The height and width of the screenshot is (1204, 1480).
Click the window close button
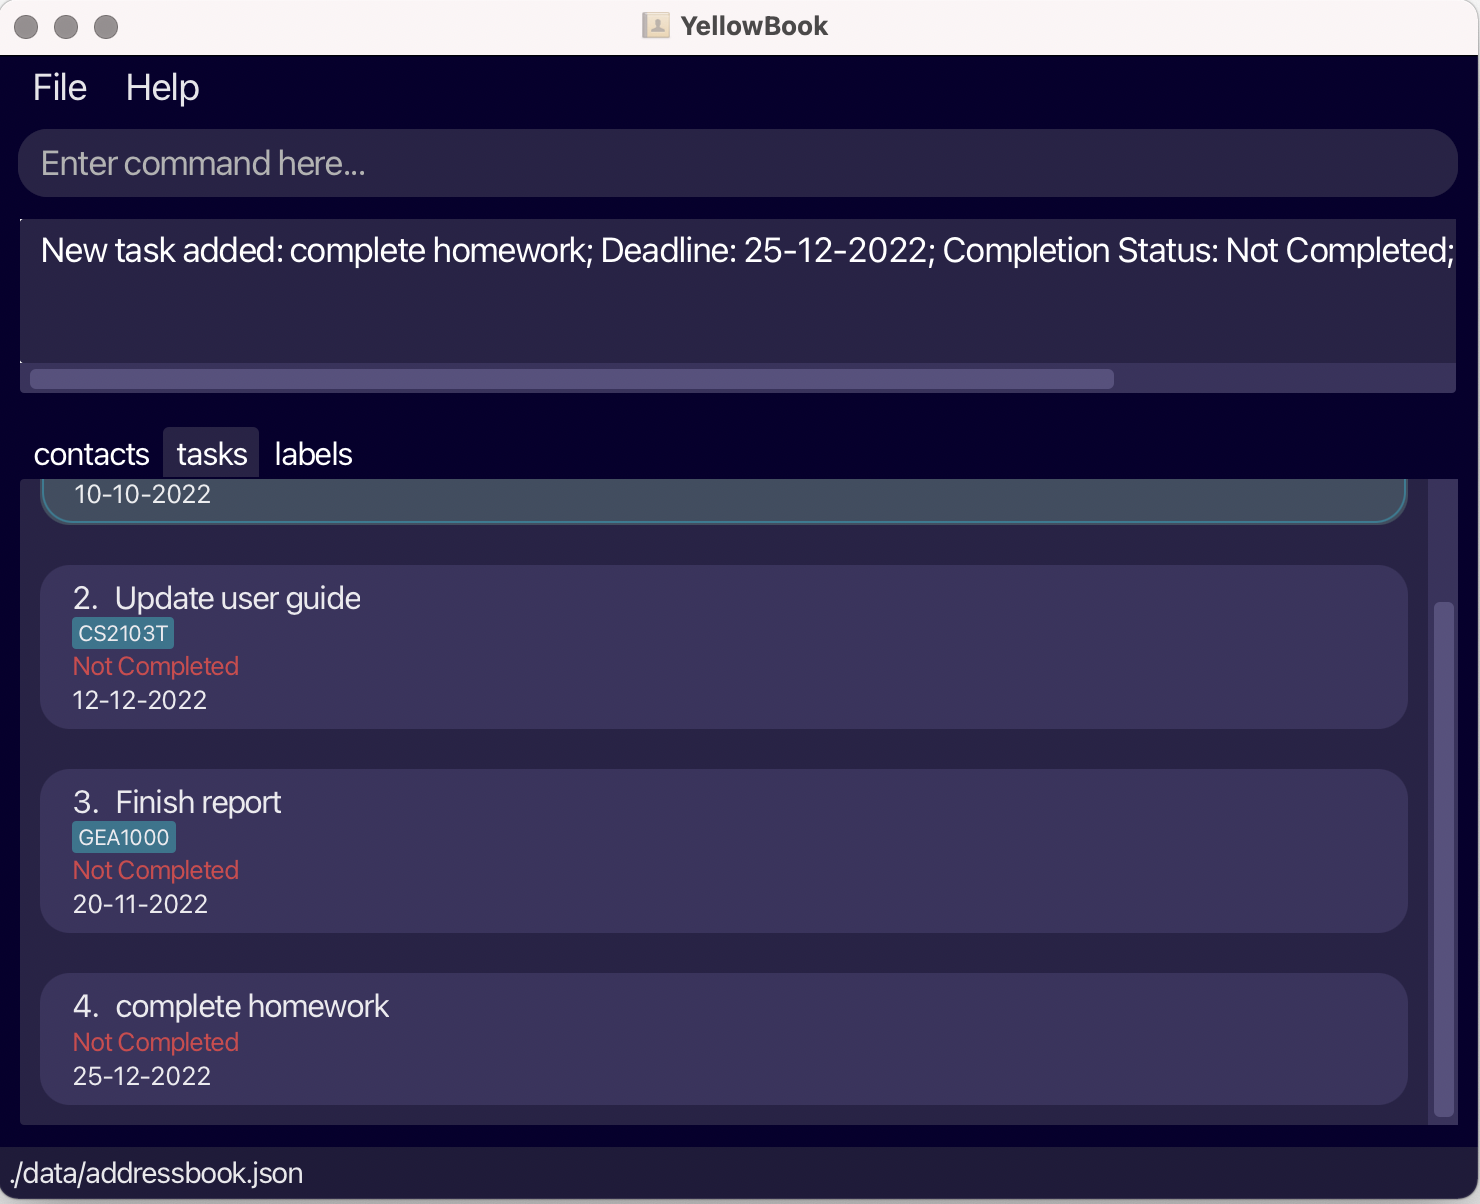pyautogui.click(x=26, y=27)
